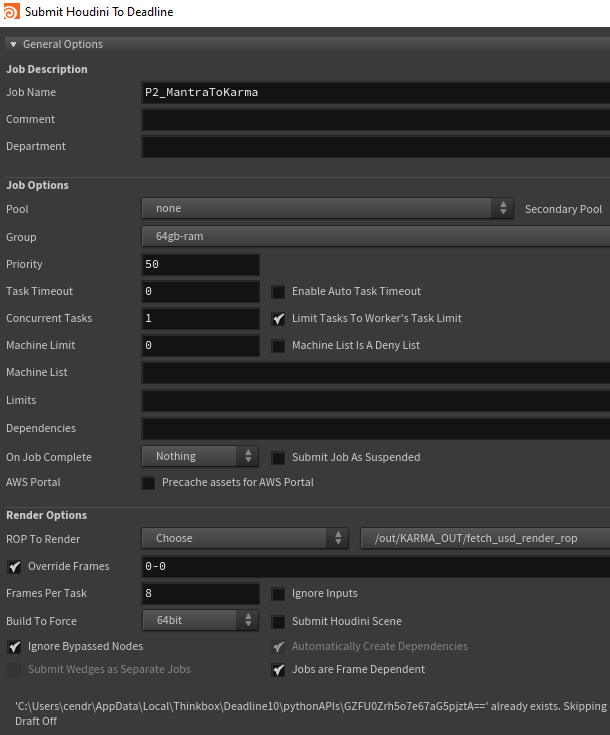Click into the Comment field
This screenshot has width=610, height=735.
coord(376,120)
